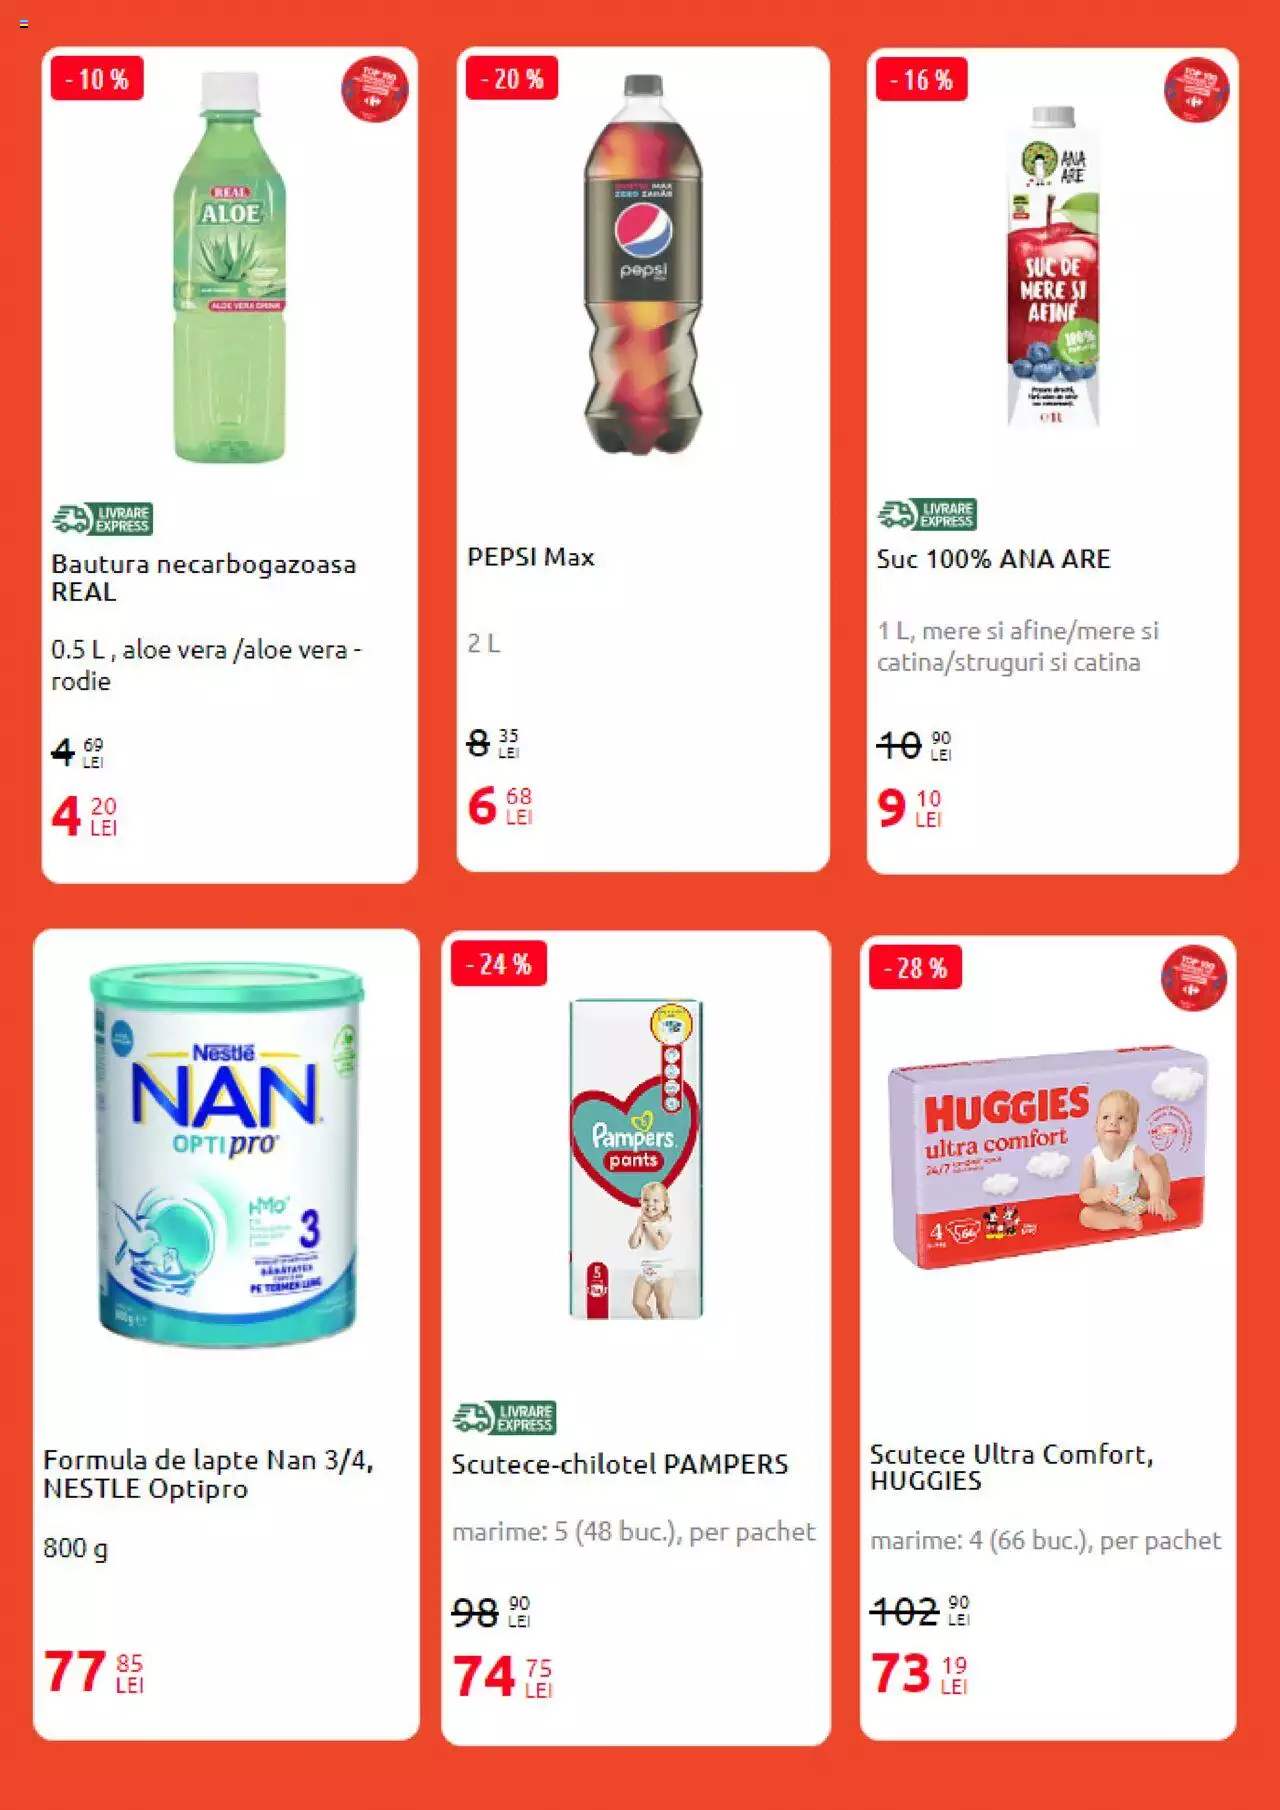Click the -20 % discount tag on Pepsi
The width and height of the screenshot is (1280, 1810).
click(512, 79)
